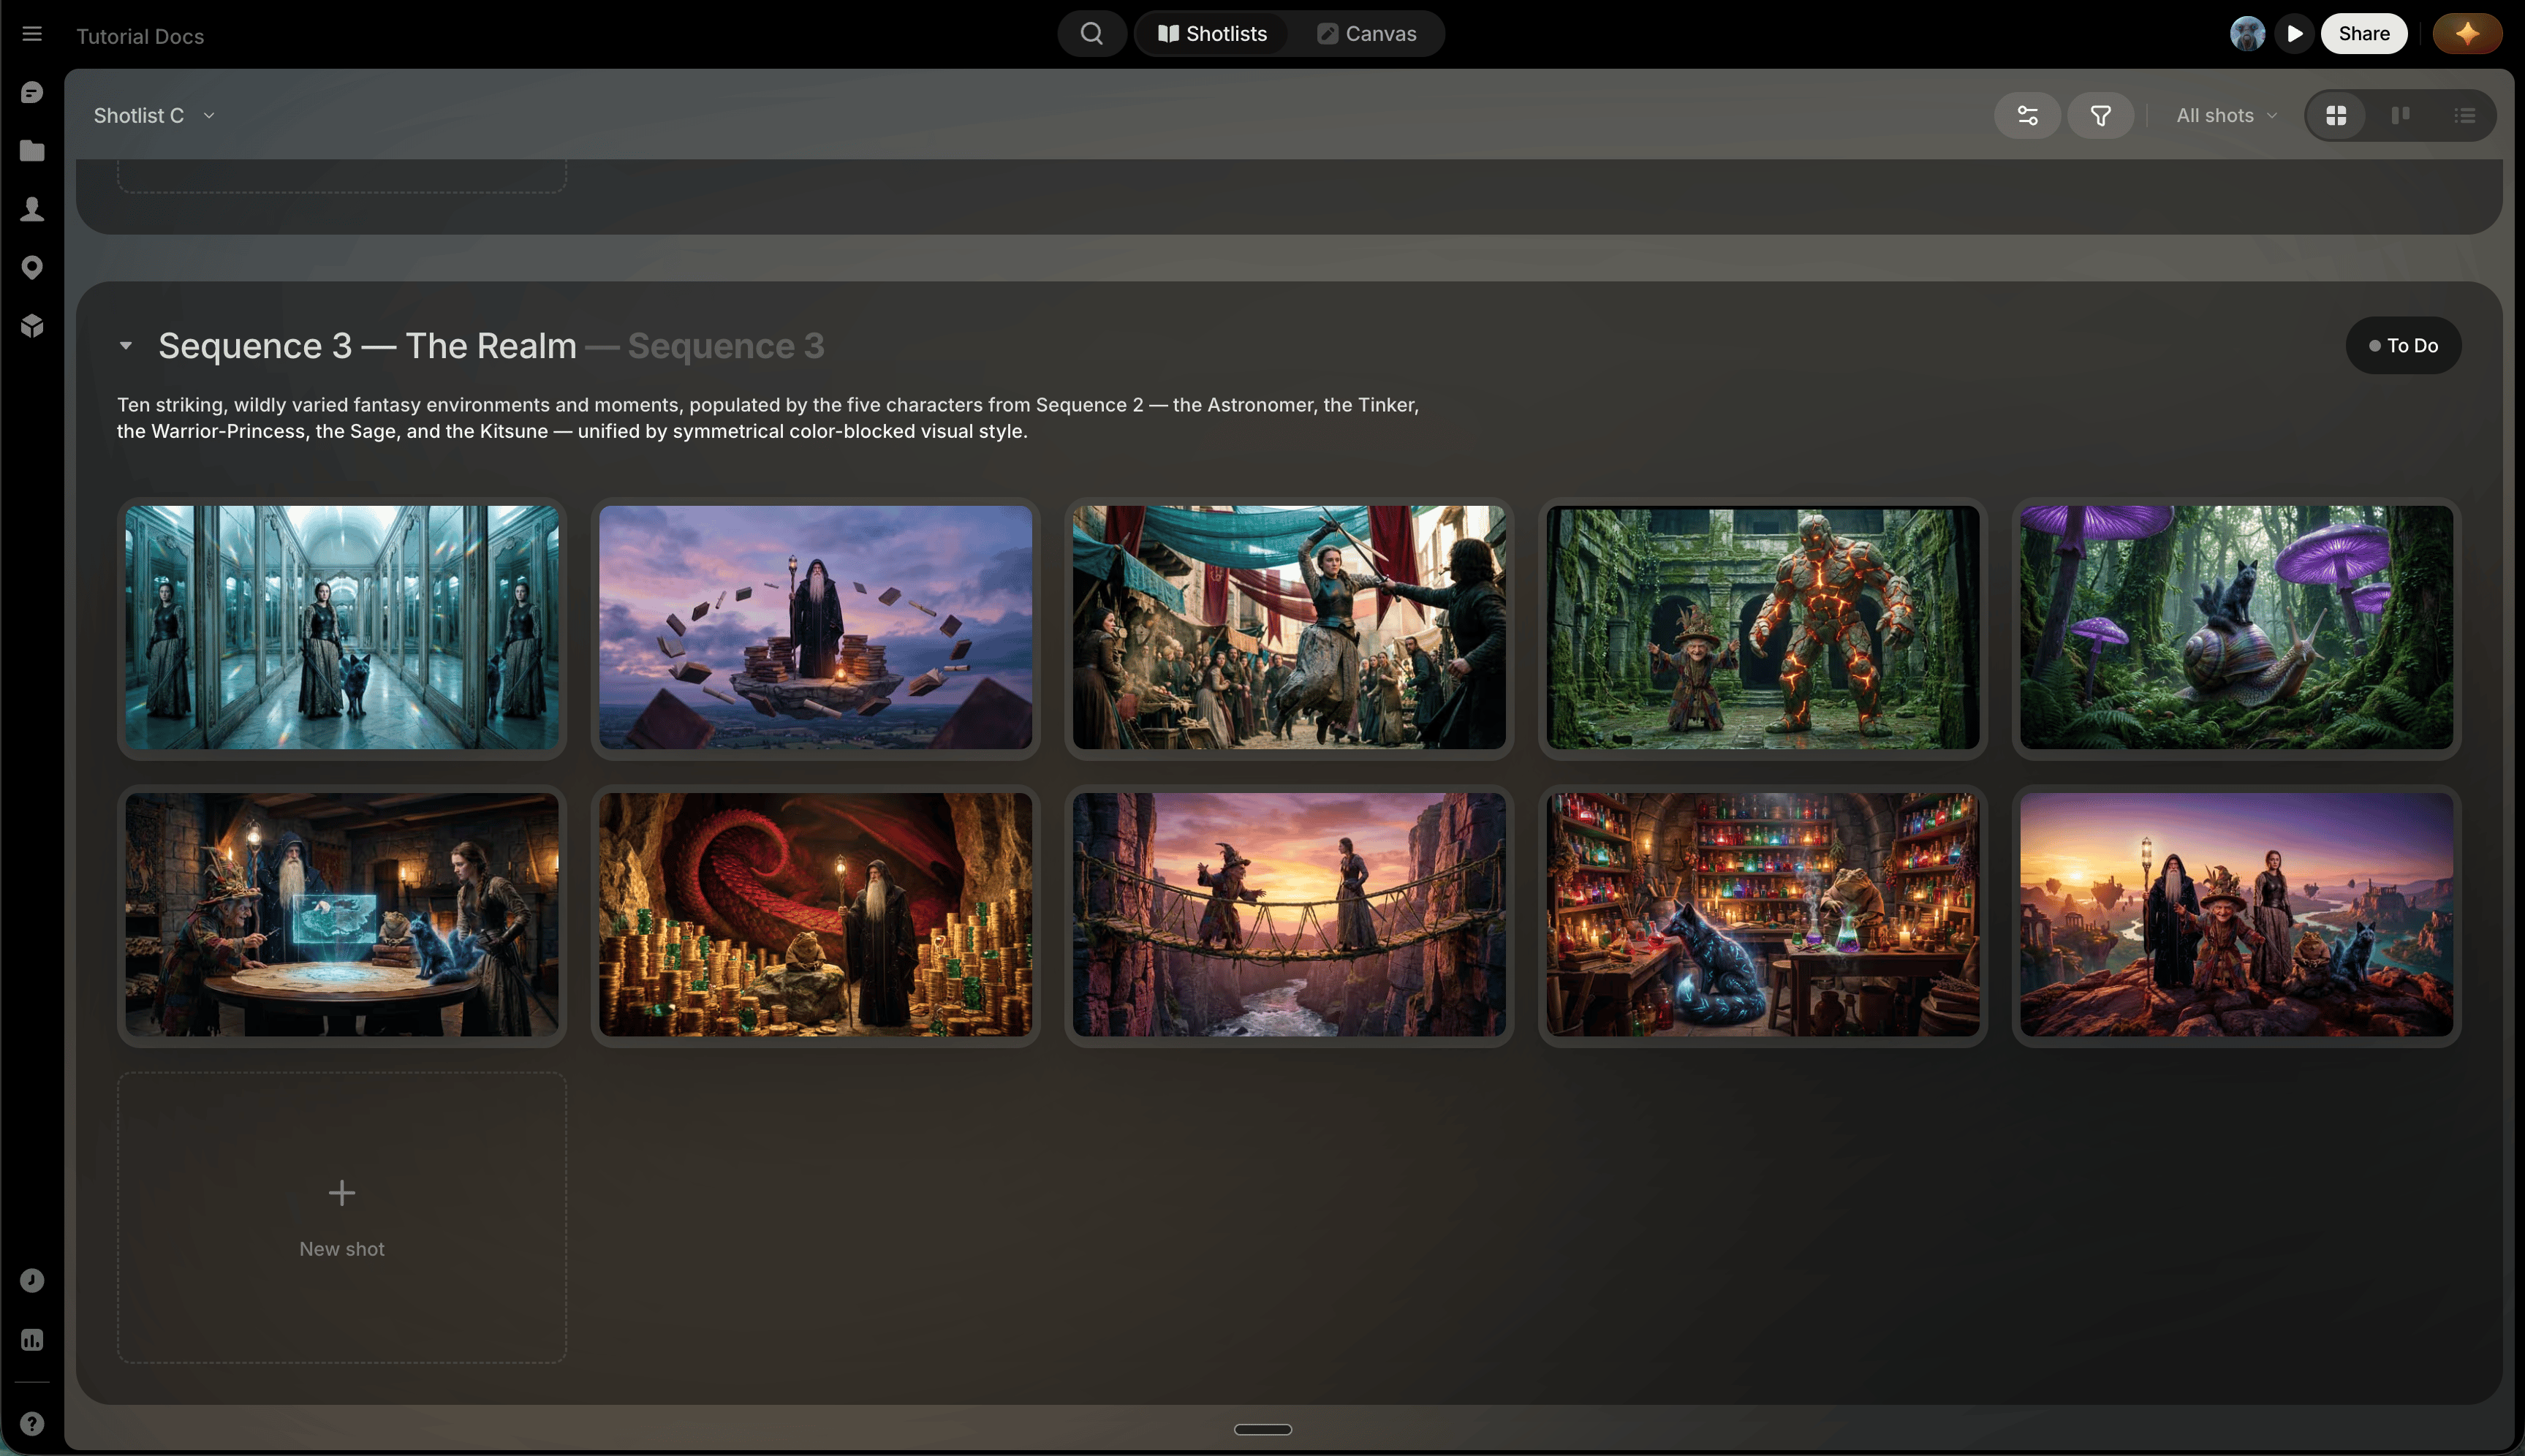Switch to the Shotlists tab
2525x1456 pixels.
[x=1212, y=34]
